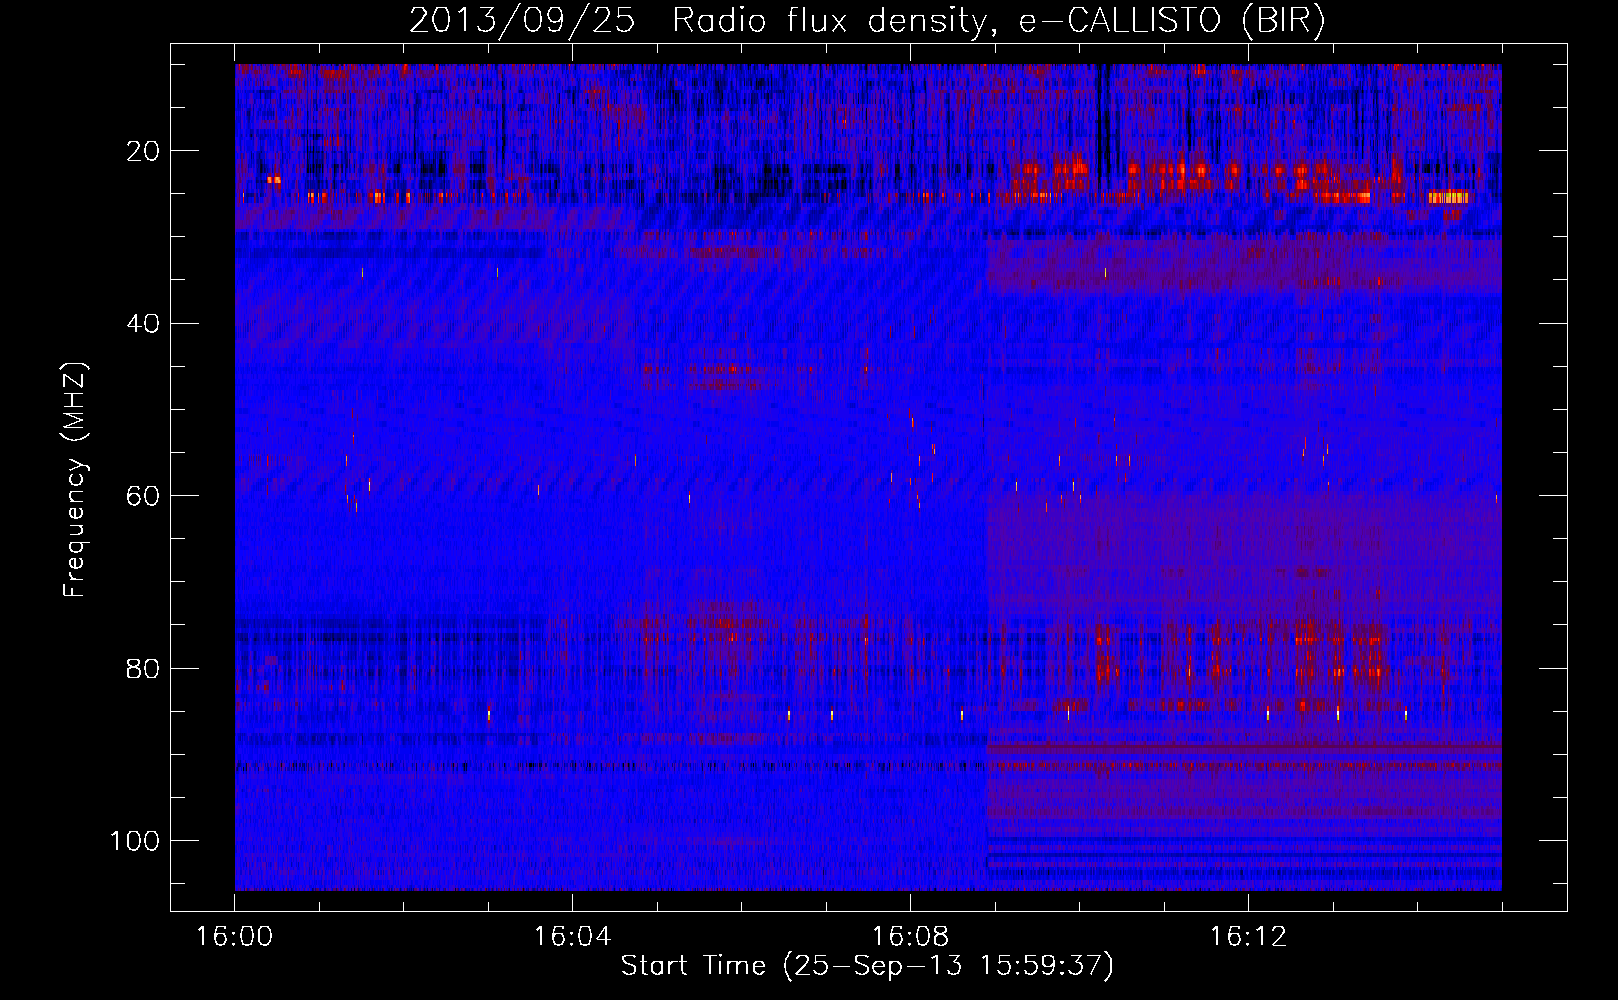Click the 20 frequency axis label
Screen dimensions: 1618x1000
click(143, 151)
